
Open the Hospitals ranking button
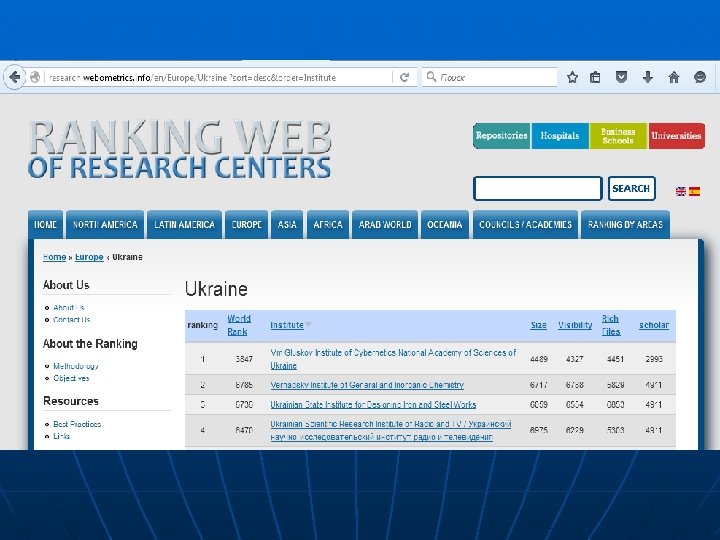tap(560, 136)
